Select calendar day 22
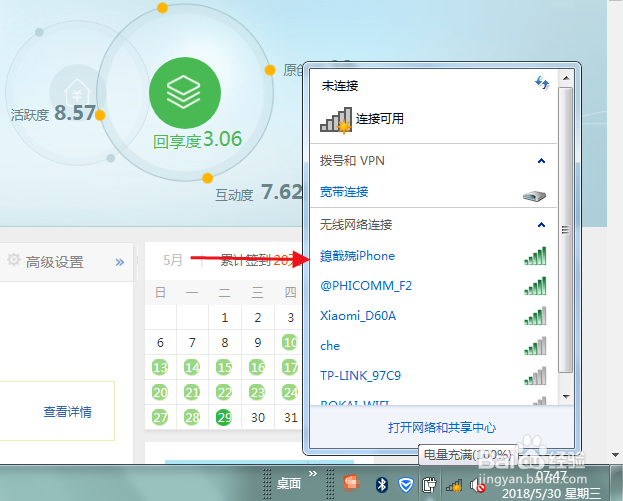623x501 pixels. 224,393
